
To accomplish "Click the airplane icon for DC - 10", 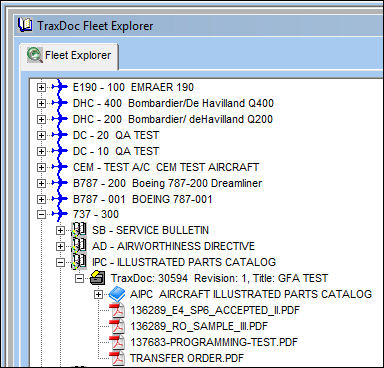I will coord(60,151).
